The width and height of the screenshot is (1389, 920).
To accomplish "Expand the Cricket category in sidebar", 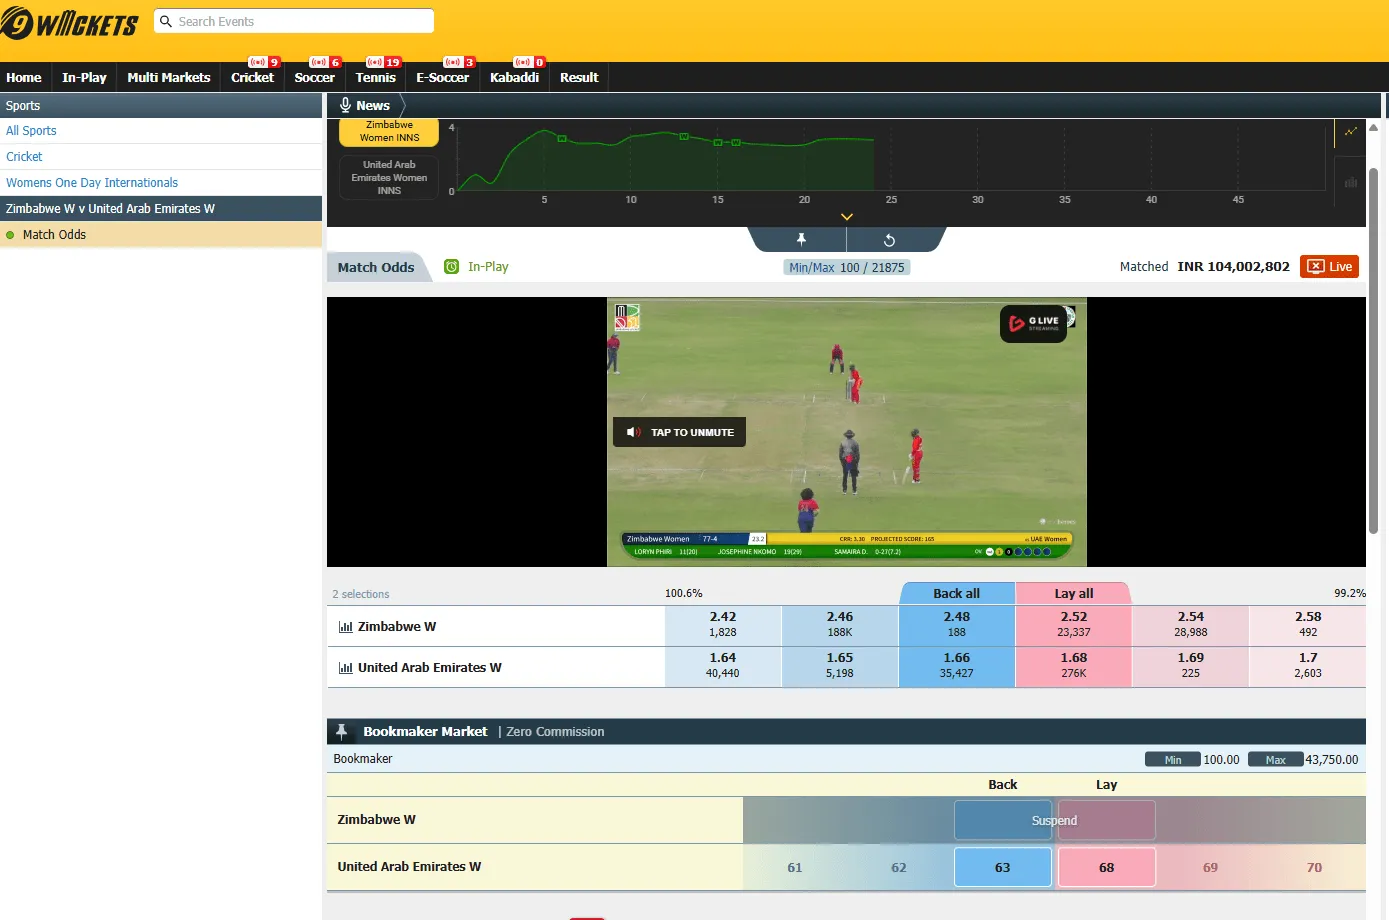I will [x=24, y=156].
